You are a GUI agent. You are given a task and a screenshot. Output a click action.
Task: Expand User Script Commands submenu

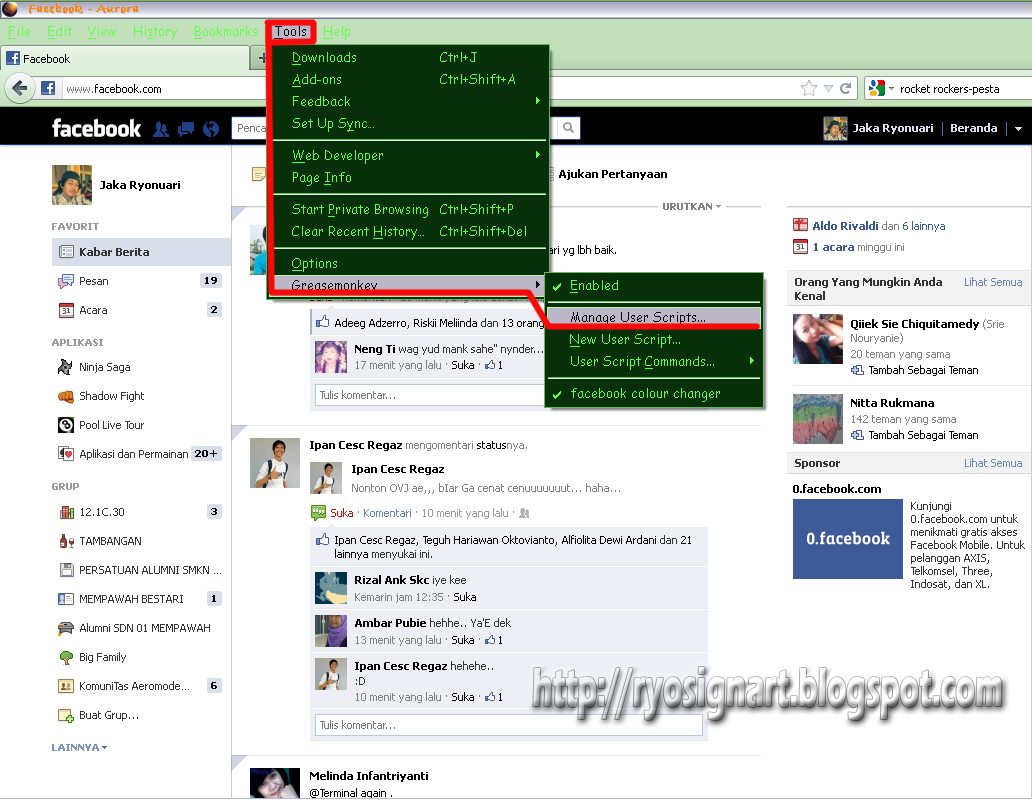654,361
